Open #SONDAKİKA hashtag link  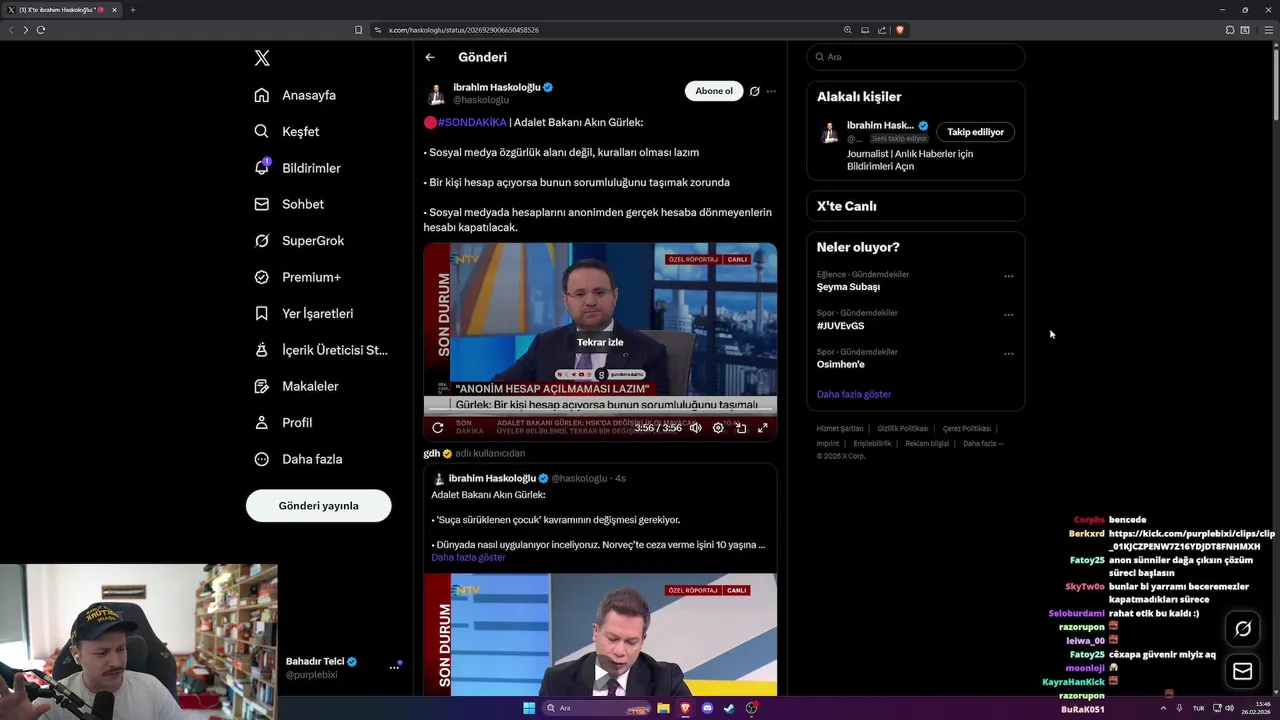coord(472,122)
